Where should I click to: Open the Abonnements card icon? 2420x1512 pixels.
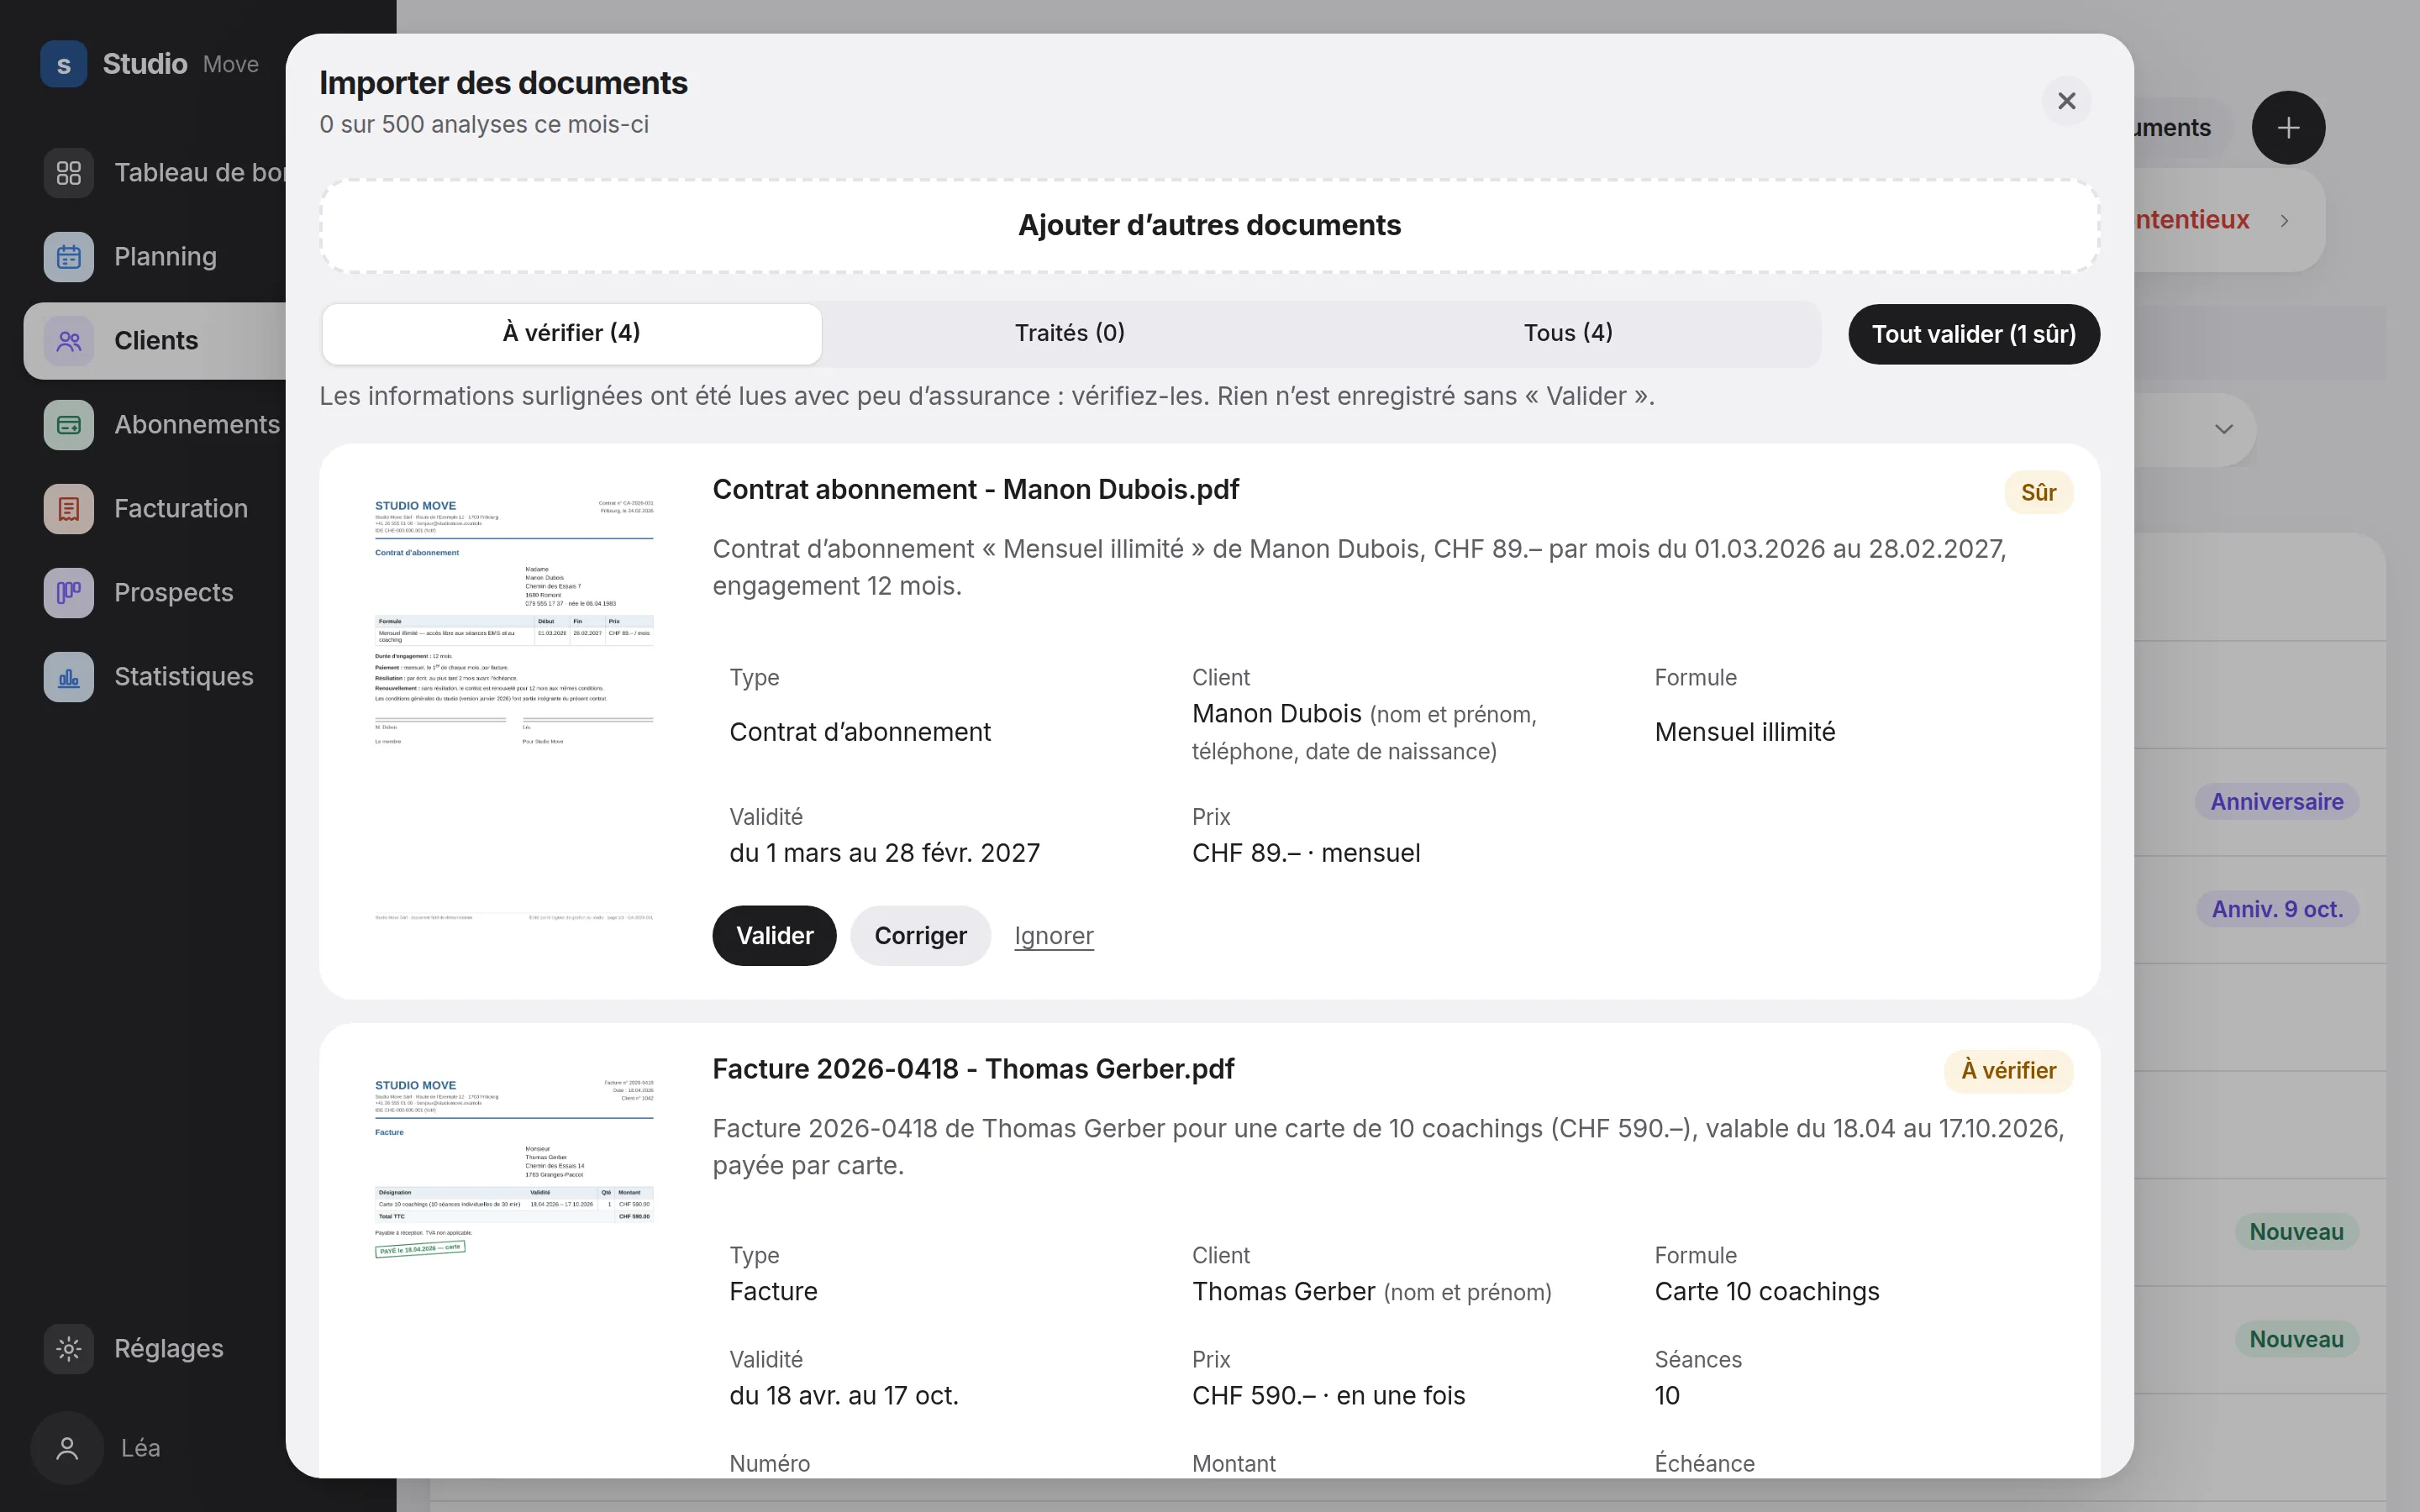pos(69,425)
